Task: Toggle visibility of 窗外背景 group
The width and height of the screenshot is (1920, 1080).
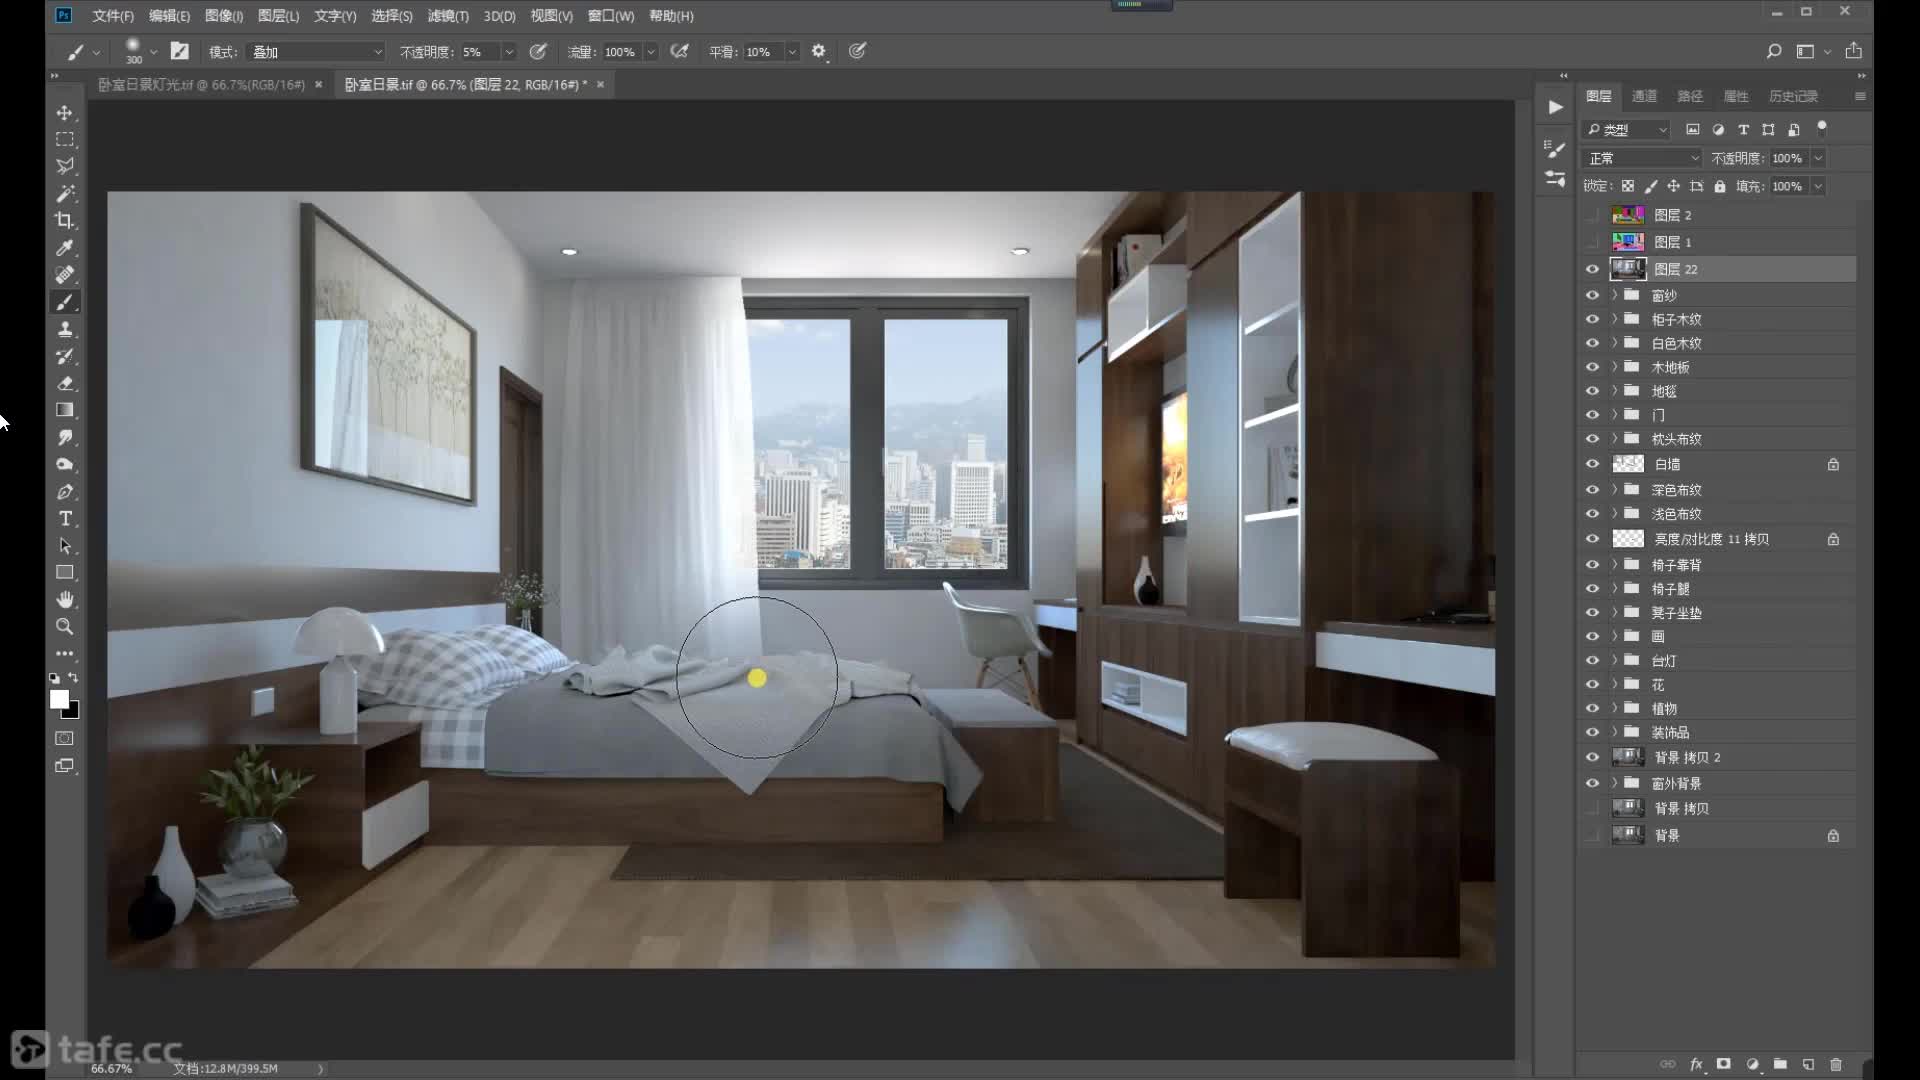Action: [x=1592, y=783]
